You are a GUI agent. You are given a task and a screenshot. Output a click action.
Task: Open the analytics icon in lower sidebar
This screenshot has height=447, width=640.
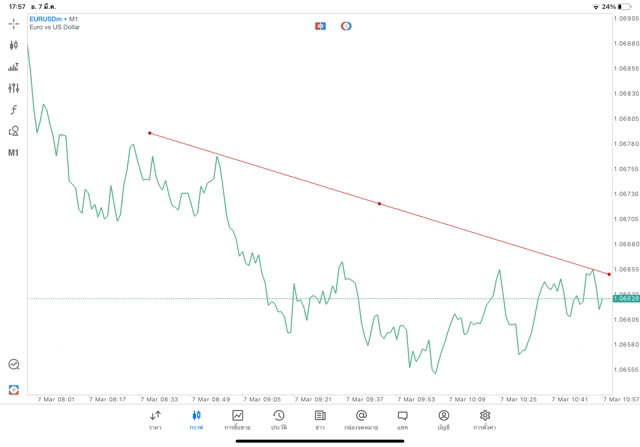(x=14, y=365)
